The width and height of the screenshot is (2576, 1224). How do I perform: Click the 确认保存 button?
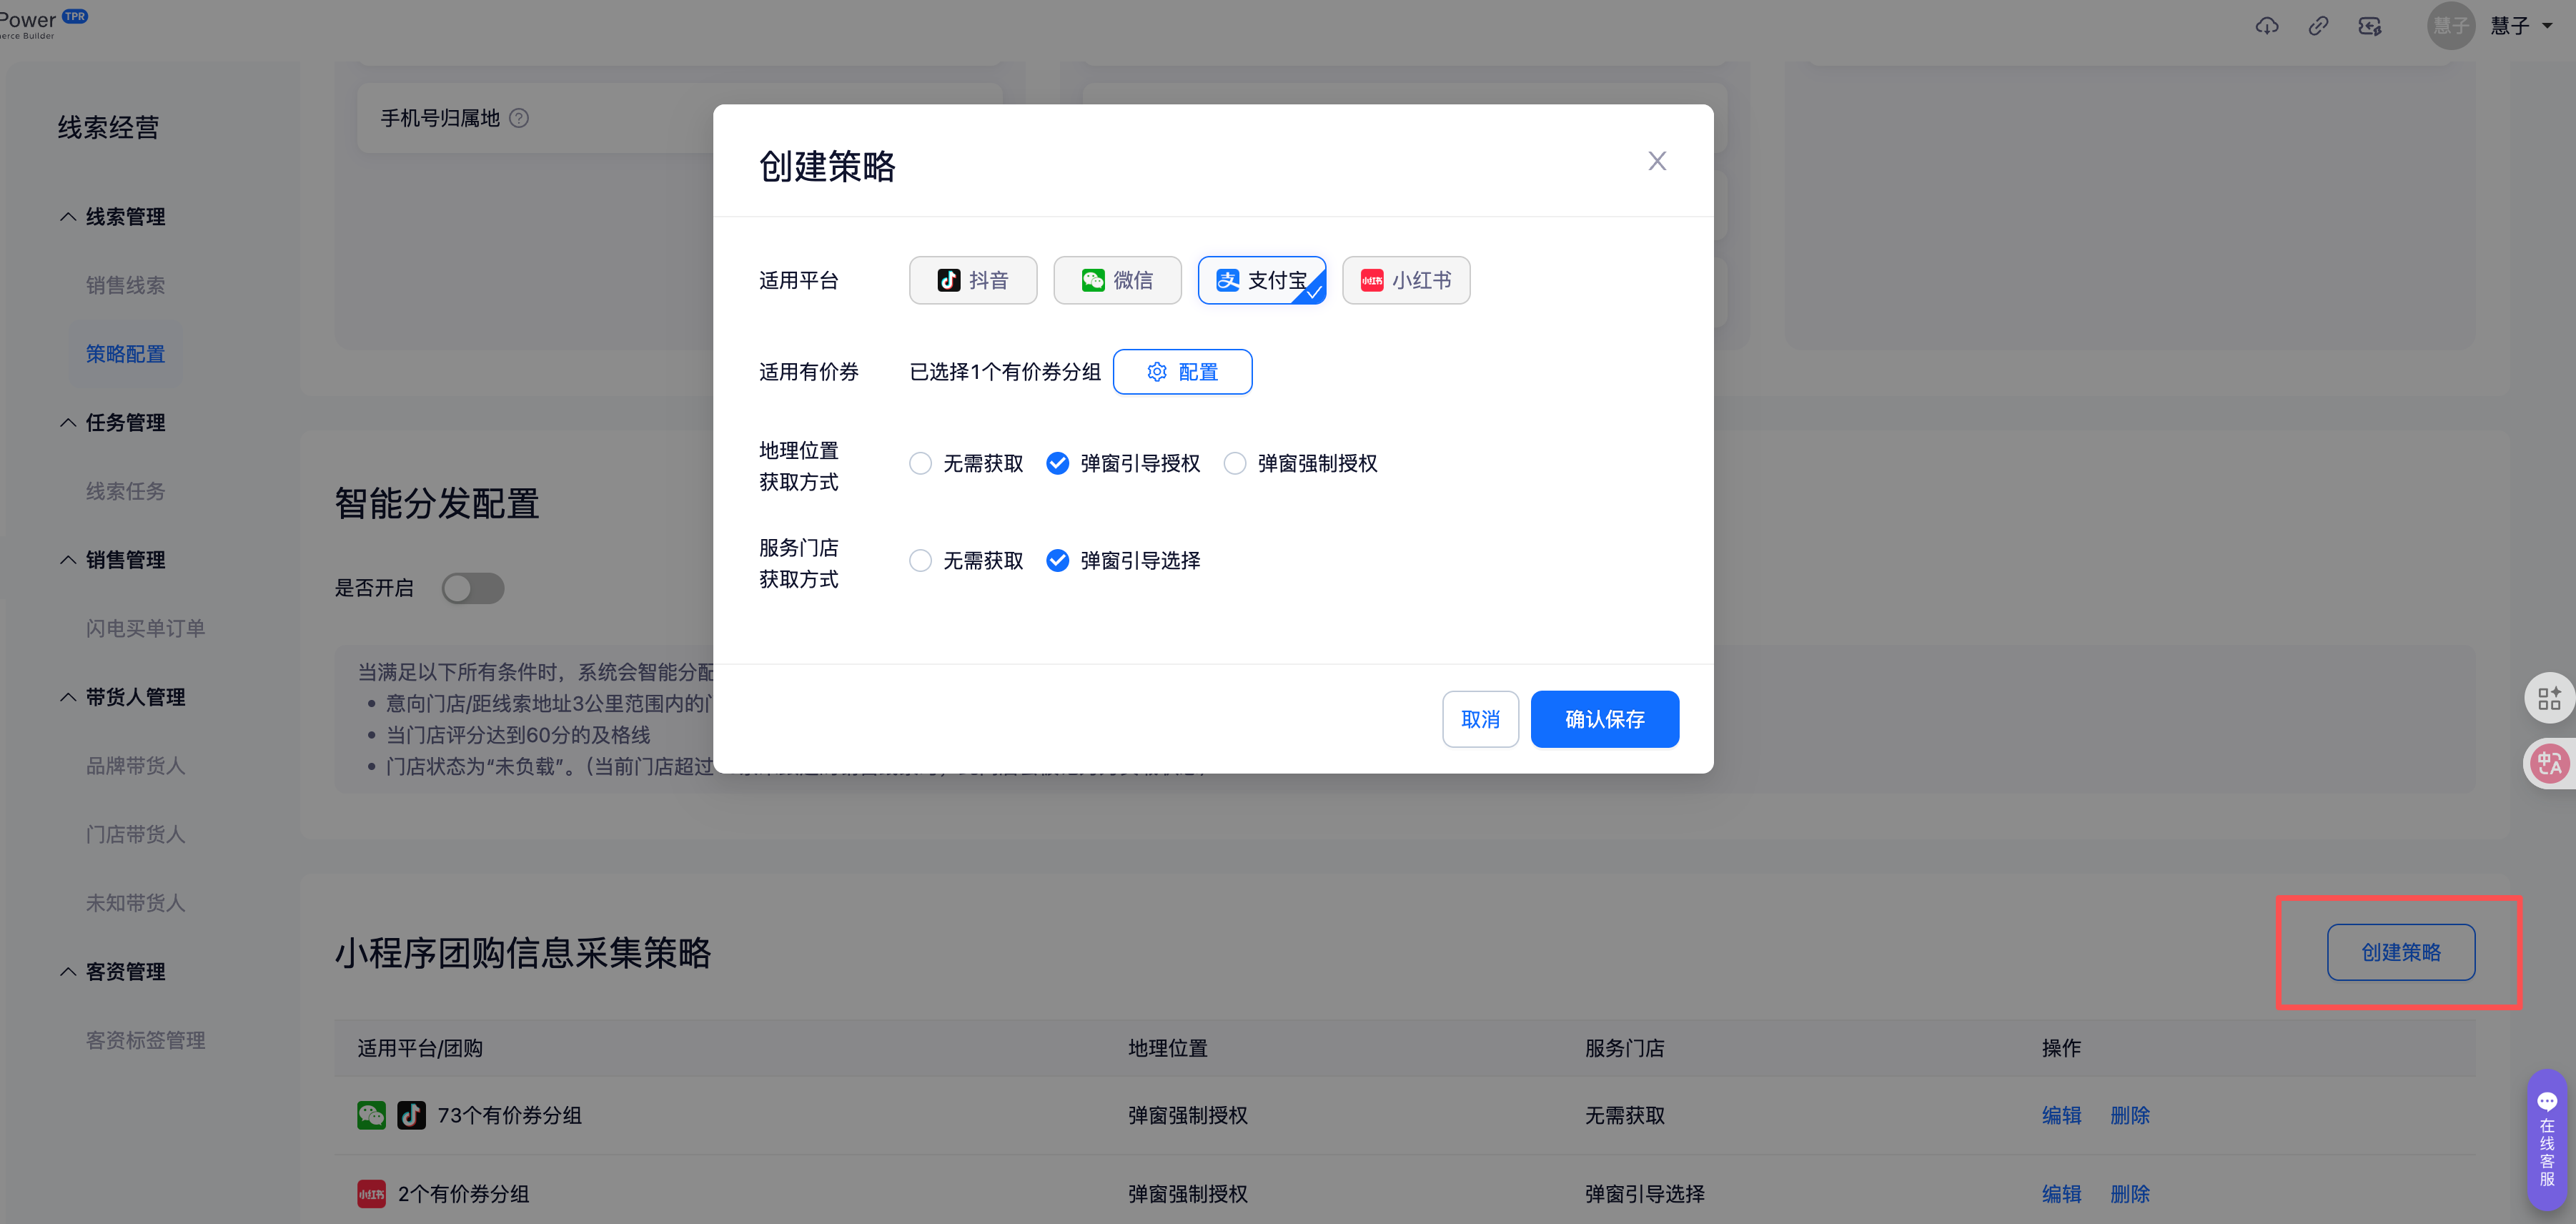pyautogui.click(x=1604, y=719)
